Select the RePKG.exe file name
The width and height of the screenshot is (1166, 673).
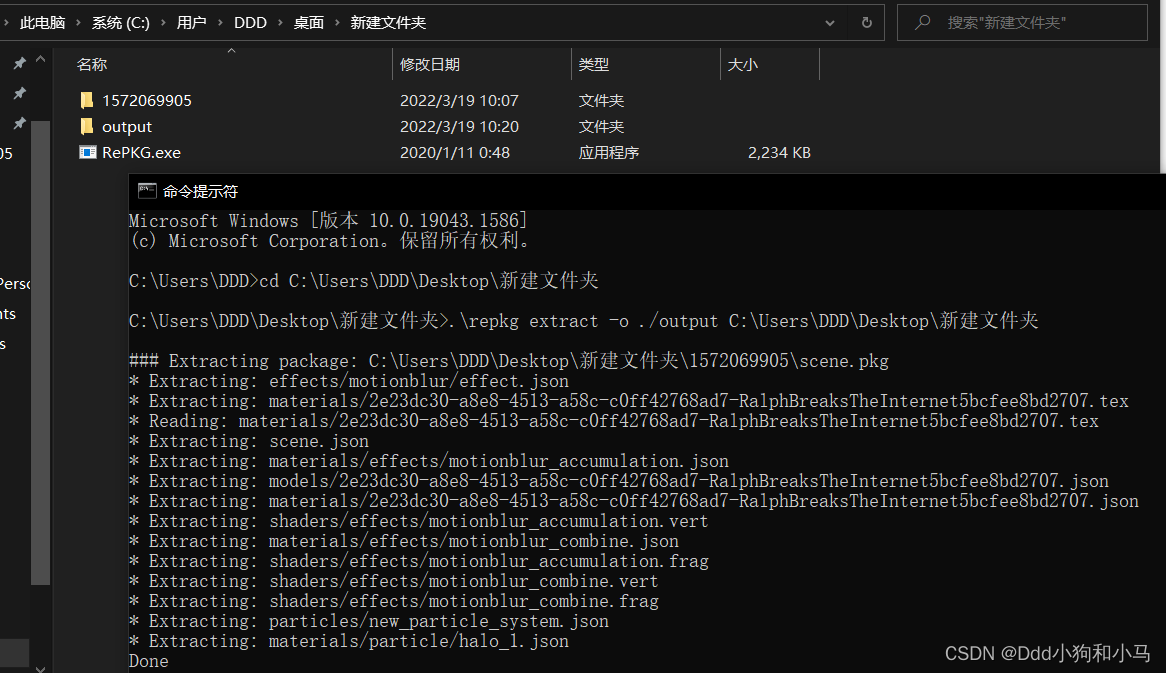pos(141,152)
